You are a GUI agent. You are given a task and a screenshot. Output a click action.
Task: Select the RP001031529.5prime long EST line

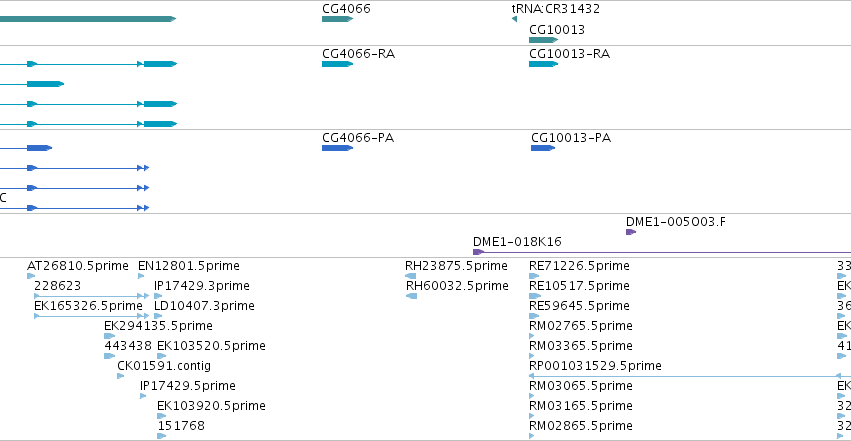click(690, 376)
